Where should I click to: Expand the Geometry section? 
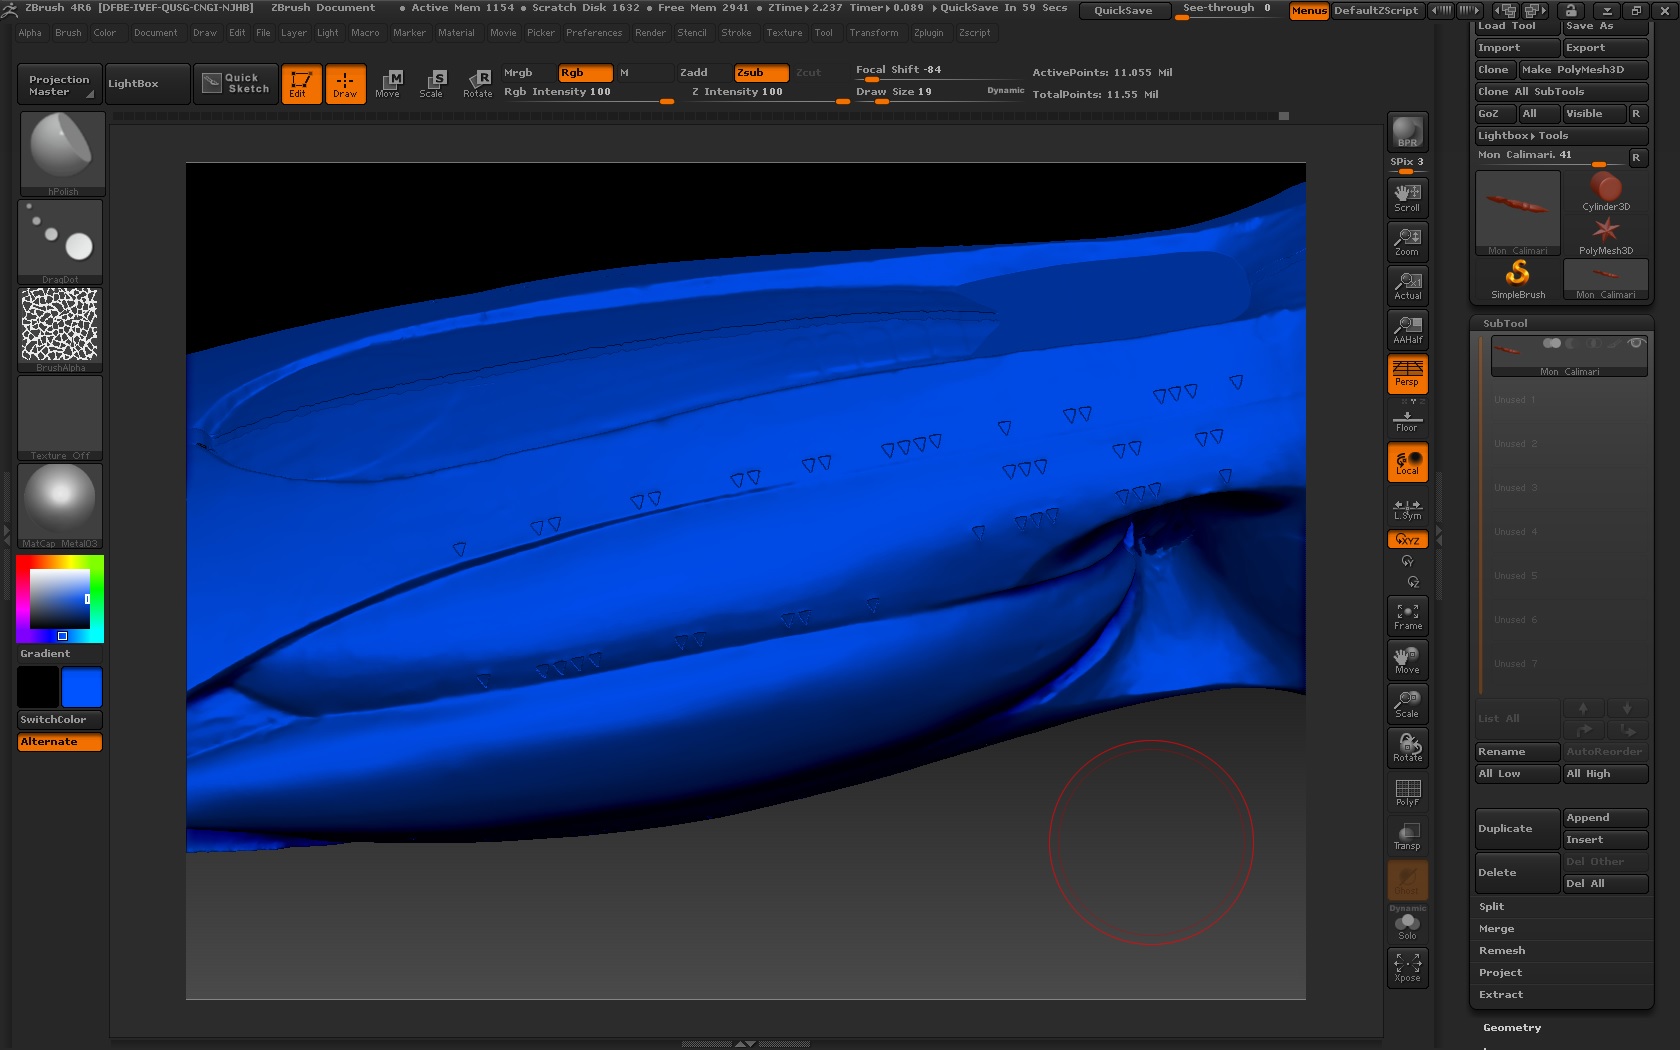click(1511, 1027)
